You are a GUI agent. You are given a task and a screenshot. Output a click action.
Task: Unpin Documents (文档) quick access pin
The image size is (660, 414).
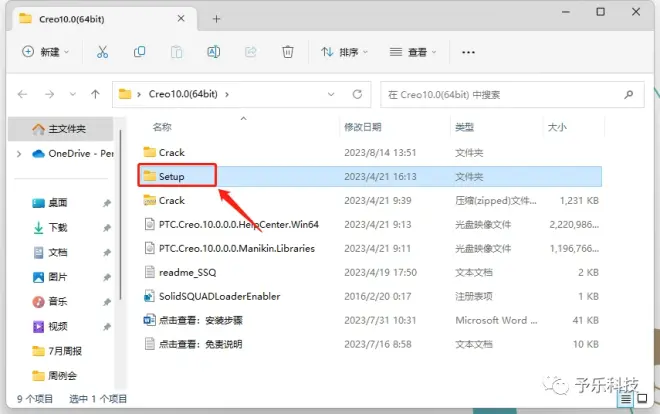(107, 252)
